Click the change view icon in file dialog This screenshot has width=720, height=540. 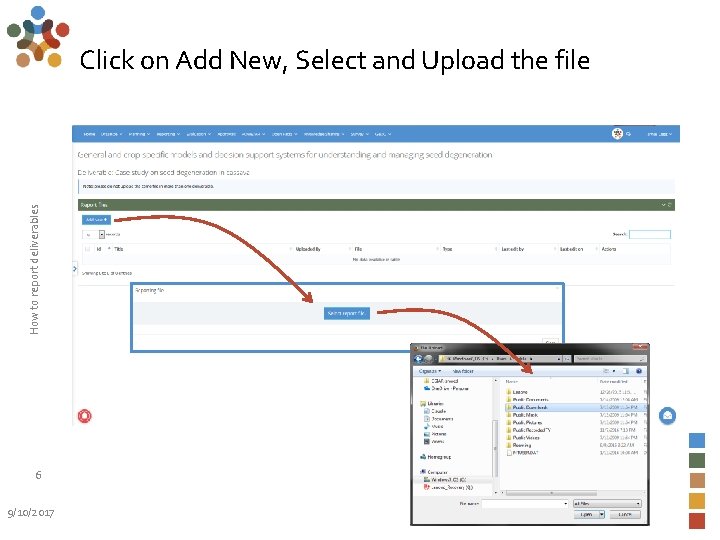pyautogui.click(x=606, y=371)
